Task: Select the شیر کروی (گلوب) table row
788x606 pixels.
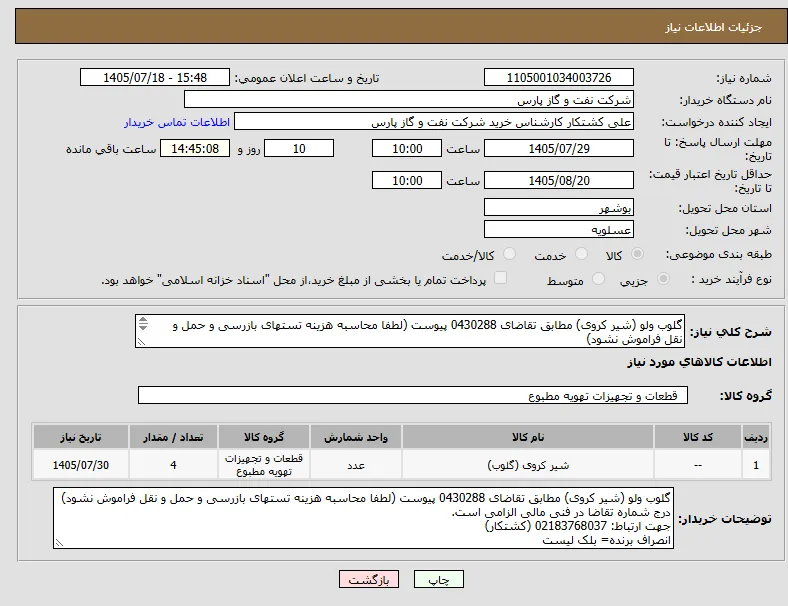Action: point(402,464)
